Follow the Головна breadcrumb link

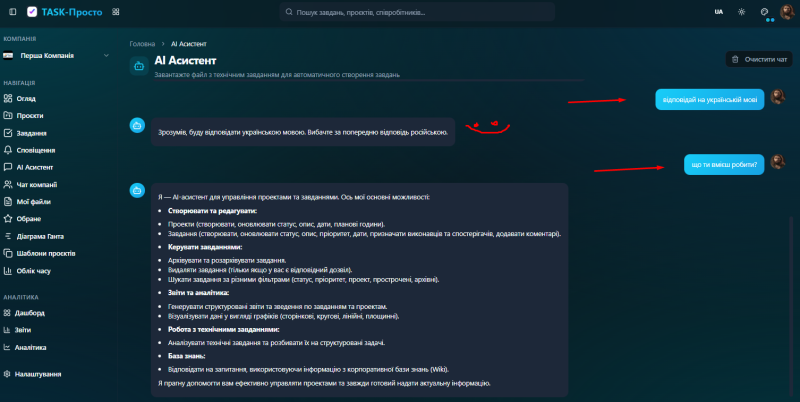tap(142, 45)
